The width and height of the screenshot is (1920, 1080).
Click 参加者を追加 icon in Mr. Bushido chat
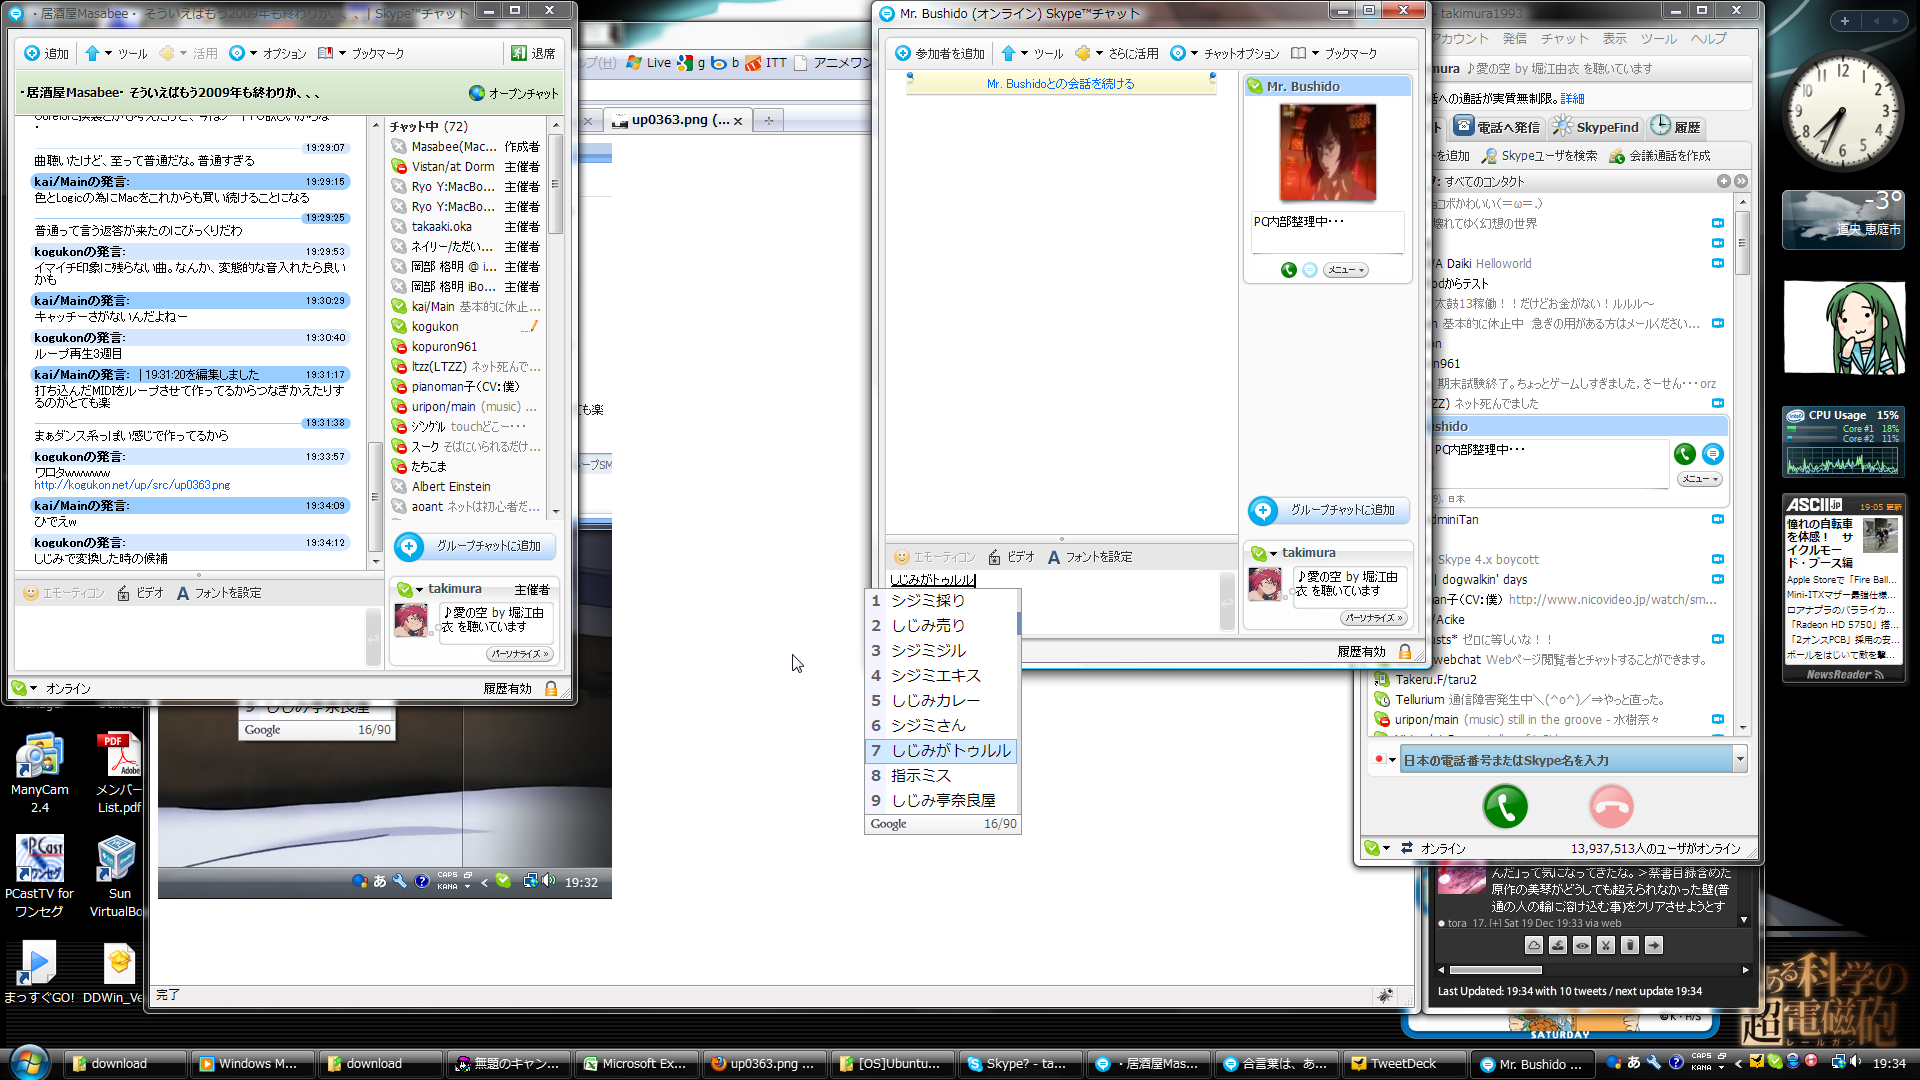[x=903, y=53]
